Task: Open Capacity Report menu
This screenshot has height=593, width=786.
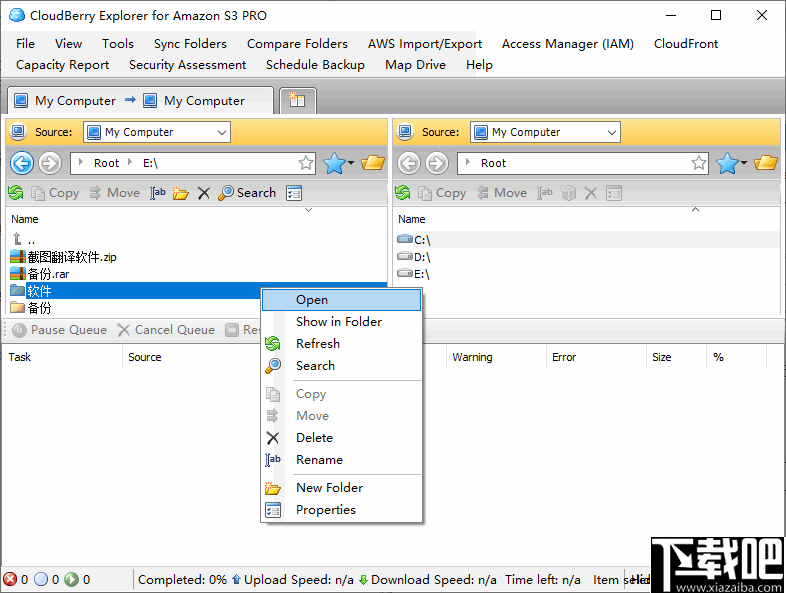Action: (62, 65)
